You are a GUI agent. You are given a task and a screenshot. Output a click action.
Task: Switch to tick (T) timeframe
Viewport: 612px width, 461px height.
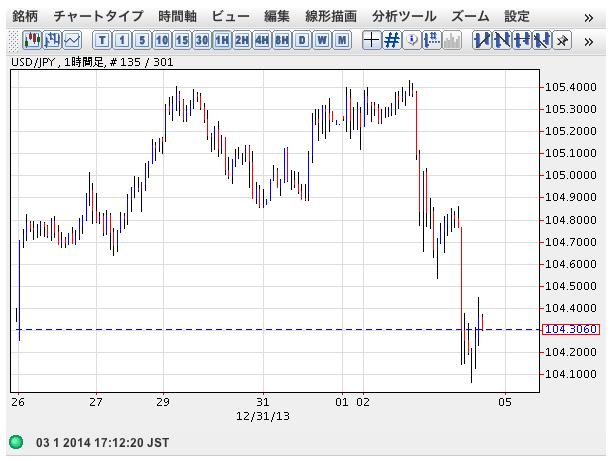102,40
